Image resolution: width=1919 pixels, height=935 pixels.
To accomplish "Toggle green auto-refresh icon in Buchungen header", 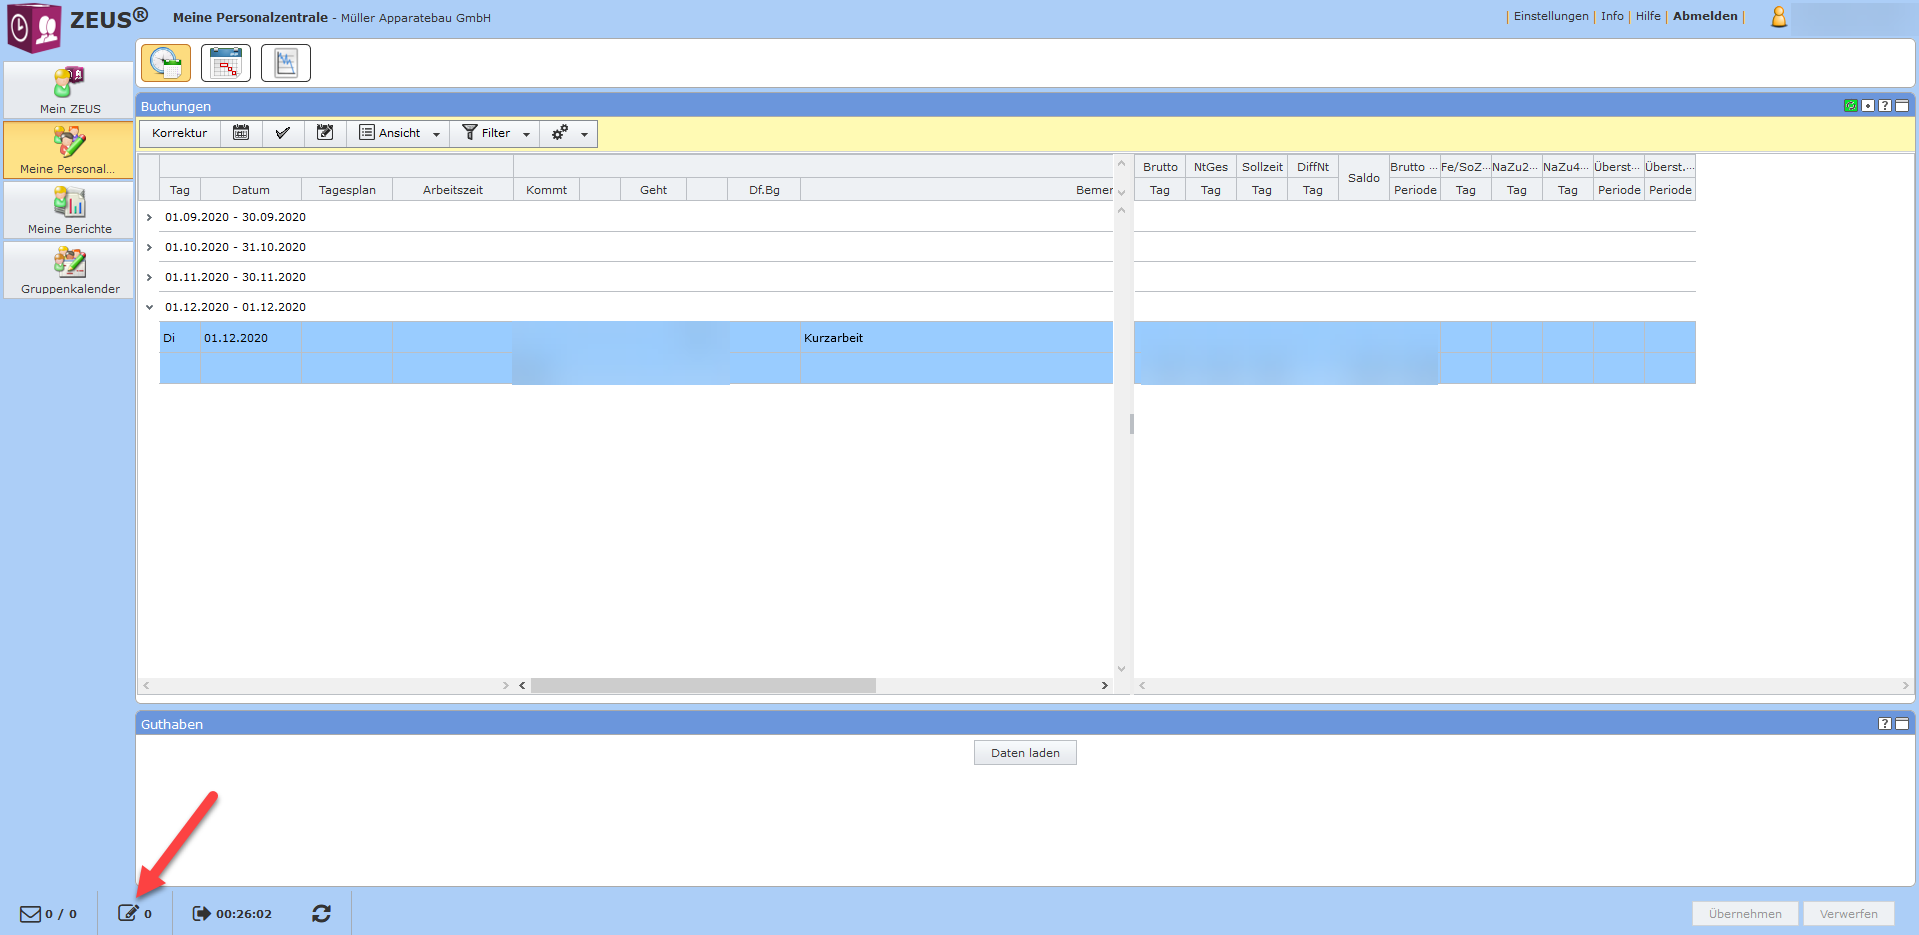I will click(x=1850, y=106).
